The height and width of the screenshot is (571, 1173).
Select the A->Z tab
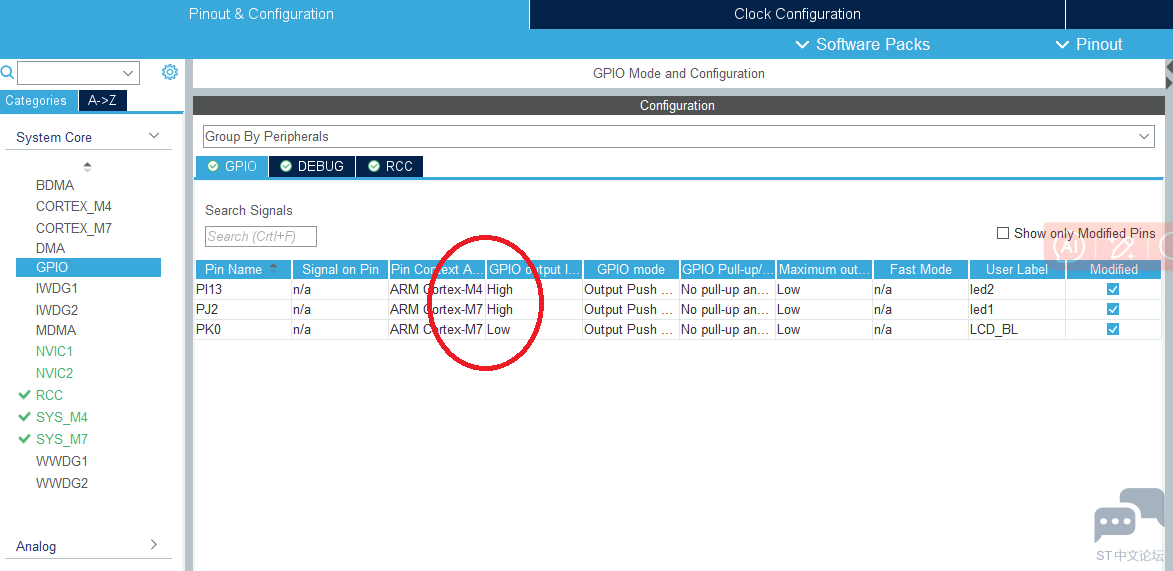[x=102, y=101]
